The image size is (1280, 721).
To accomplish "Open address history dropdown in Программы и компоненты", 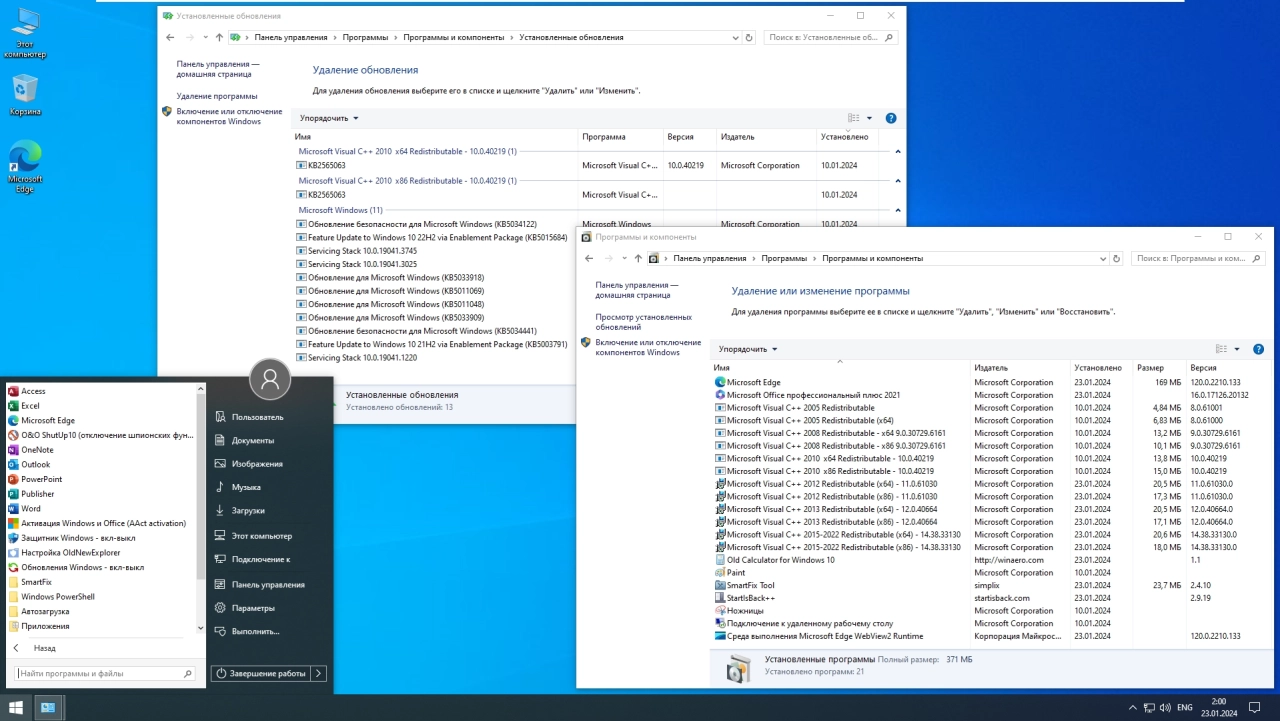I will click(x=1104, y=258).
